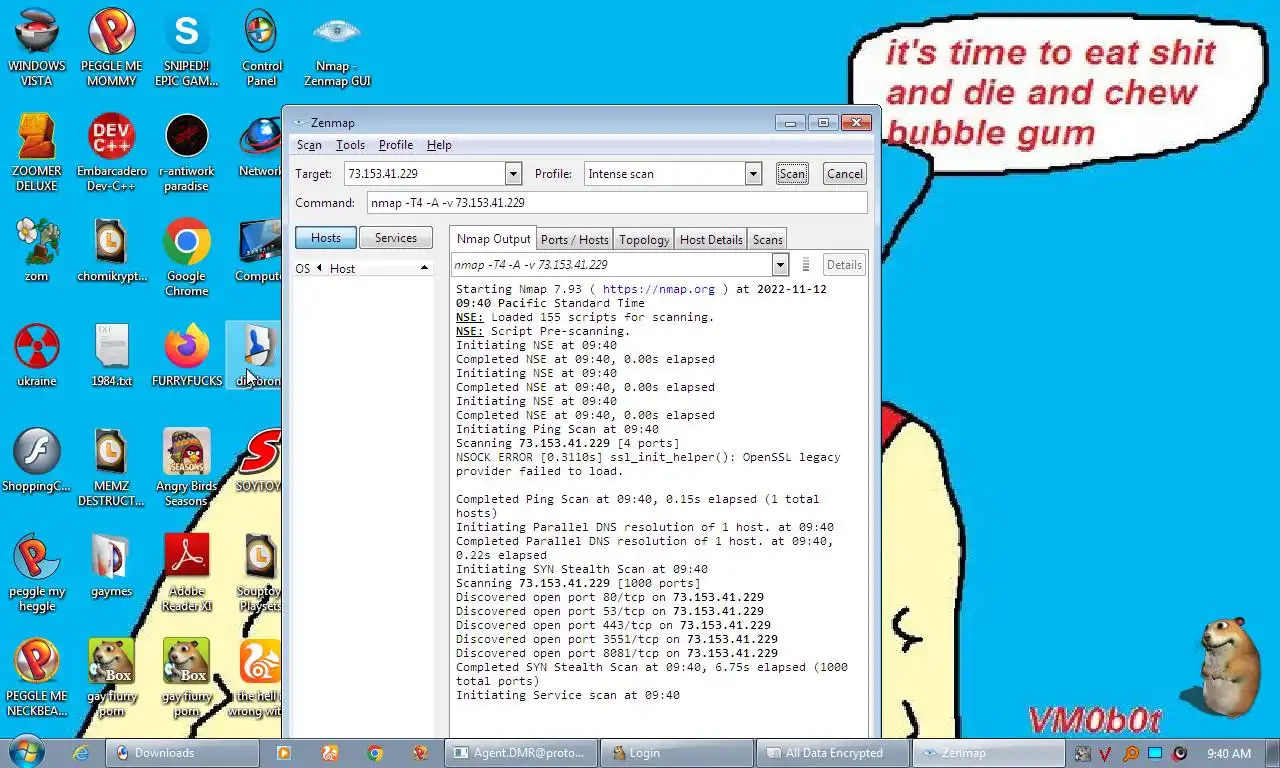Screen dimensions: 1280x768
Task: Expand the Profile dropdown arrow
Action: click(x=753, y=174)
